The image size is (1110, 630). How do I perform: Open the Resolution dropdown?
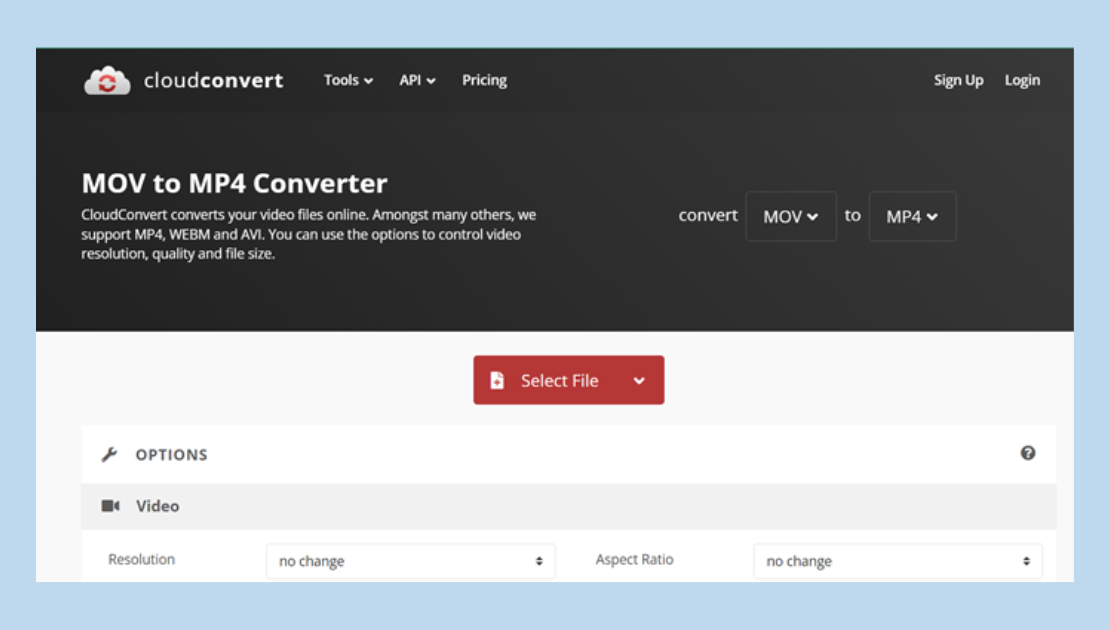[x=411, y=561]
